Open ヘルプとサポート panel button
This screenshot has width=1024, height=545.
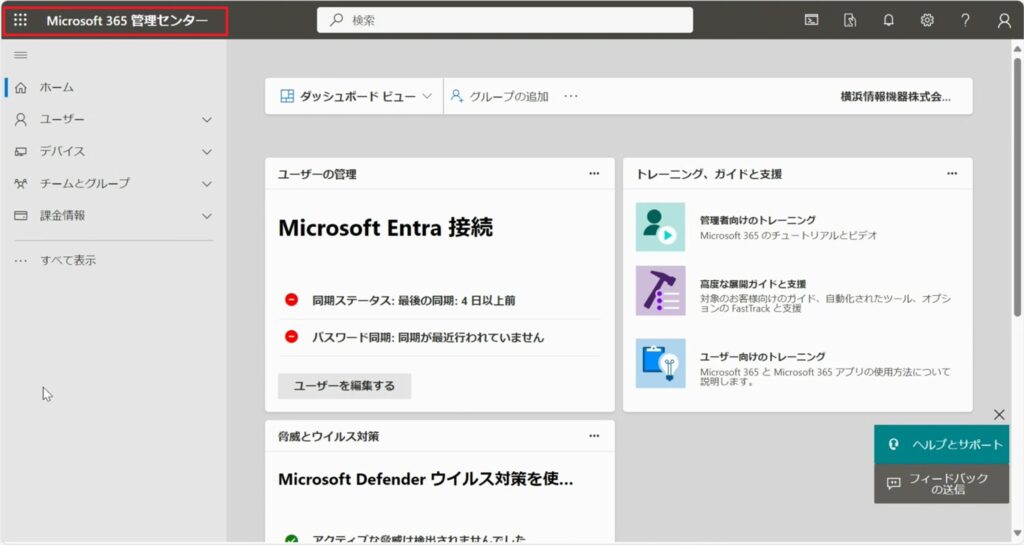[x=941, y=444]
